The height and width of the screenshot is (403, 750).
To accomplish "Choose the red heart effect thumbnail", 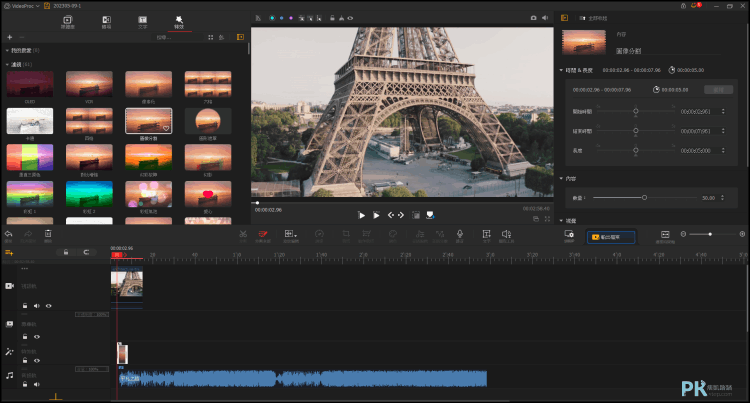I will (x=208, y=194).
